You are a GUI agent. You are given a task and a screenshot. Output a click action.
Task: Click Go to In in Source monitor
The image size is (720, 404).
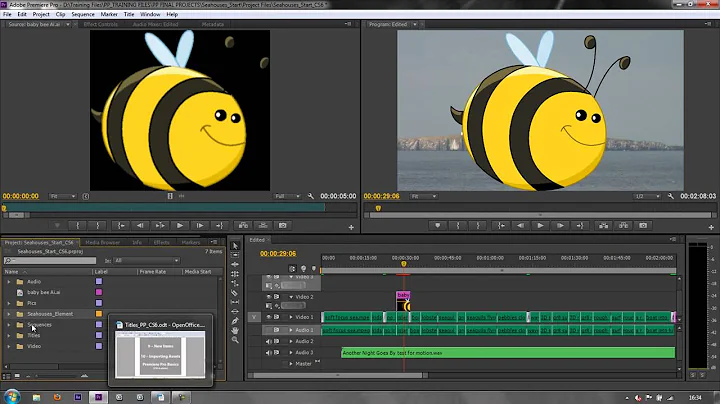(x=121, y=225)
